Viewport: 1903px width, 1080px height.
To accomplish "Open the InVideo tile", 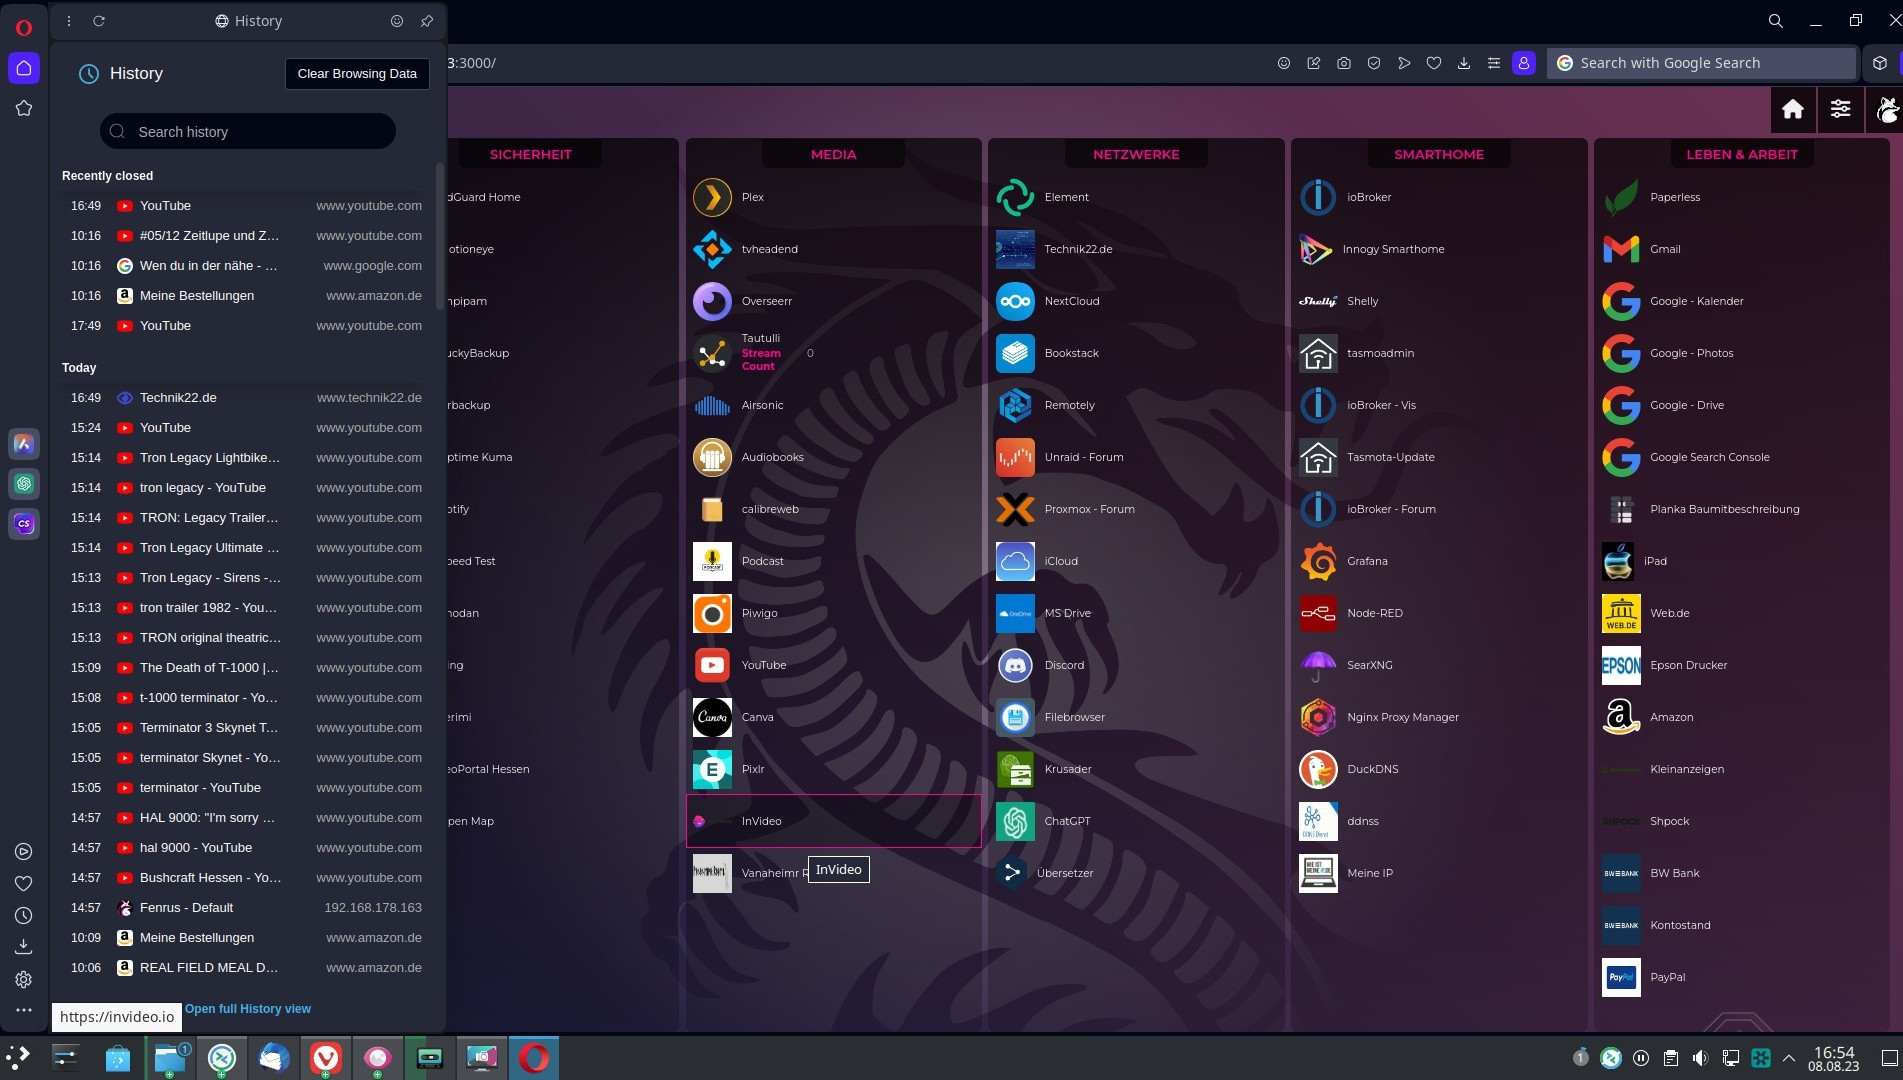I will coord(833,821).
